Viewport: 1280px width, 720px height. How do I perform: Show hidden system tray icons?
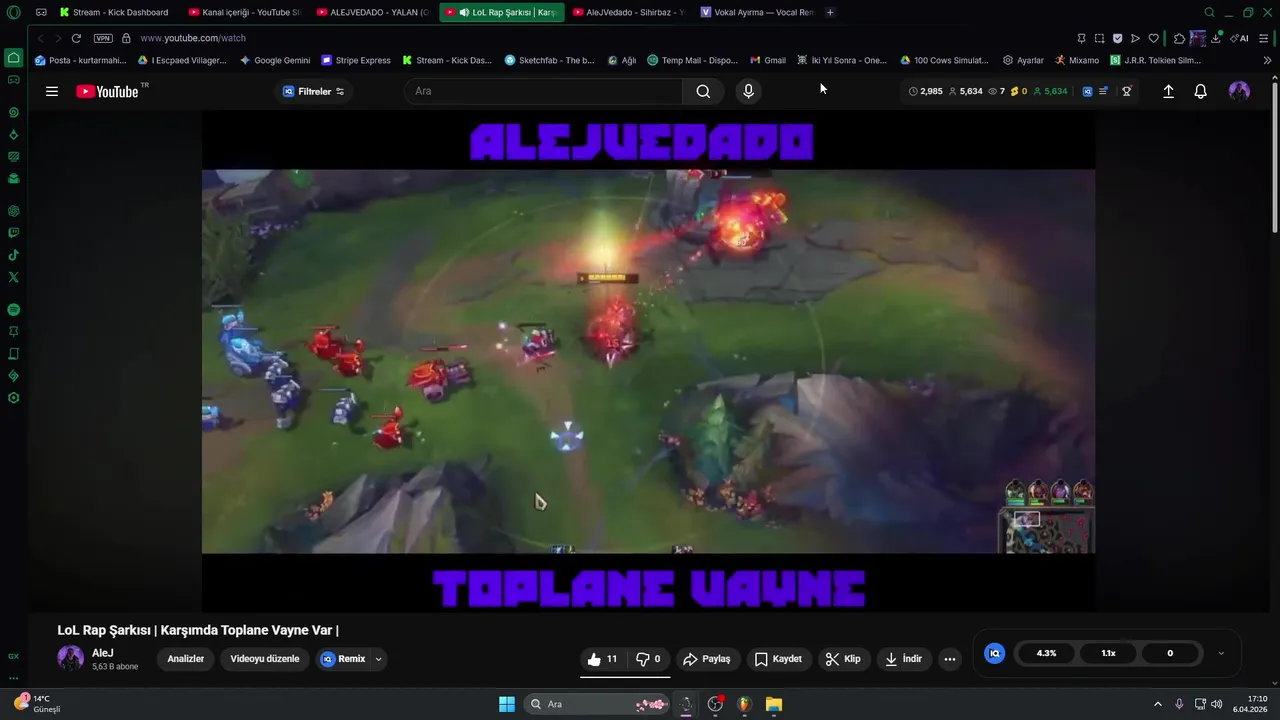click(x=1158, y=704)
